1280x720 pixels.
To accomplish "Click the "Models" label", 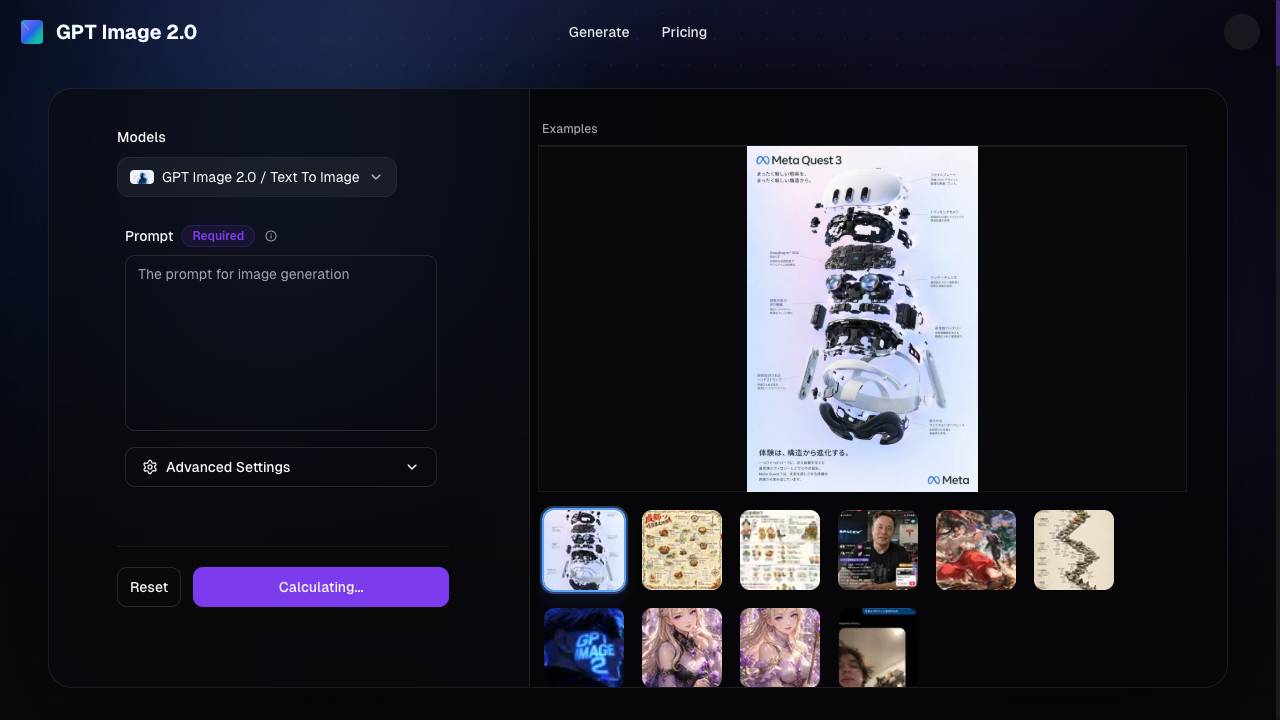I will [141, 137].
